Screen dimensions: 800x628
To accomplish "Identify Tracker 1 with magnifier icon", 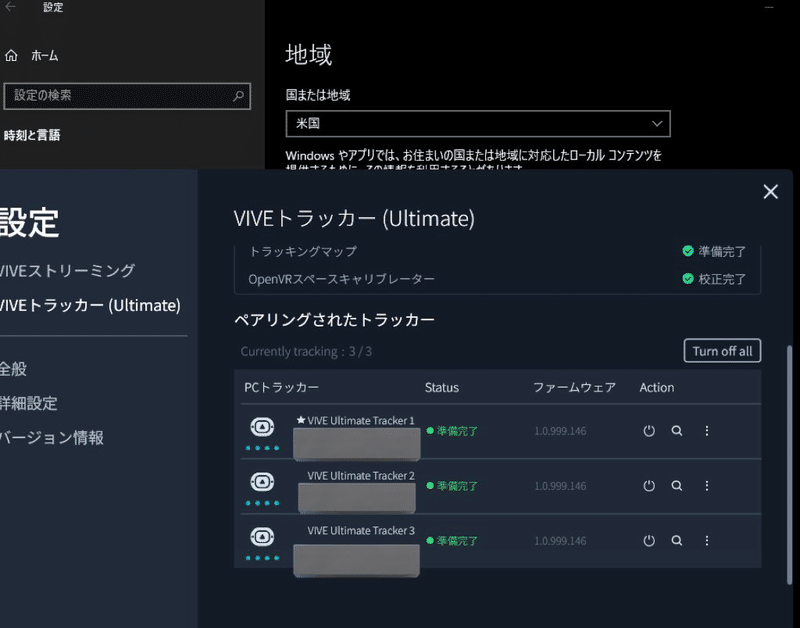I will click(677, 431).
